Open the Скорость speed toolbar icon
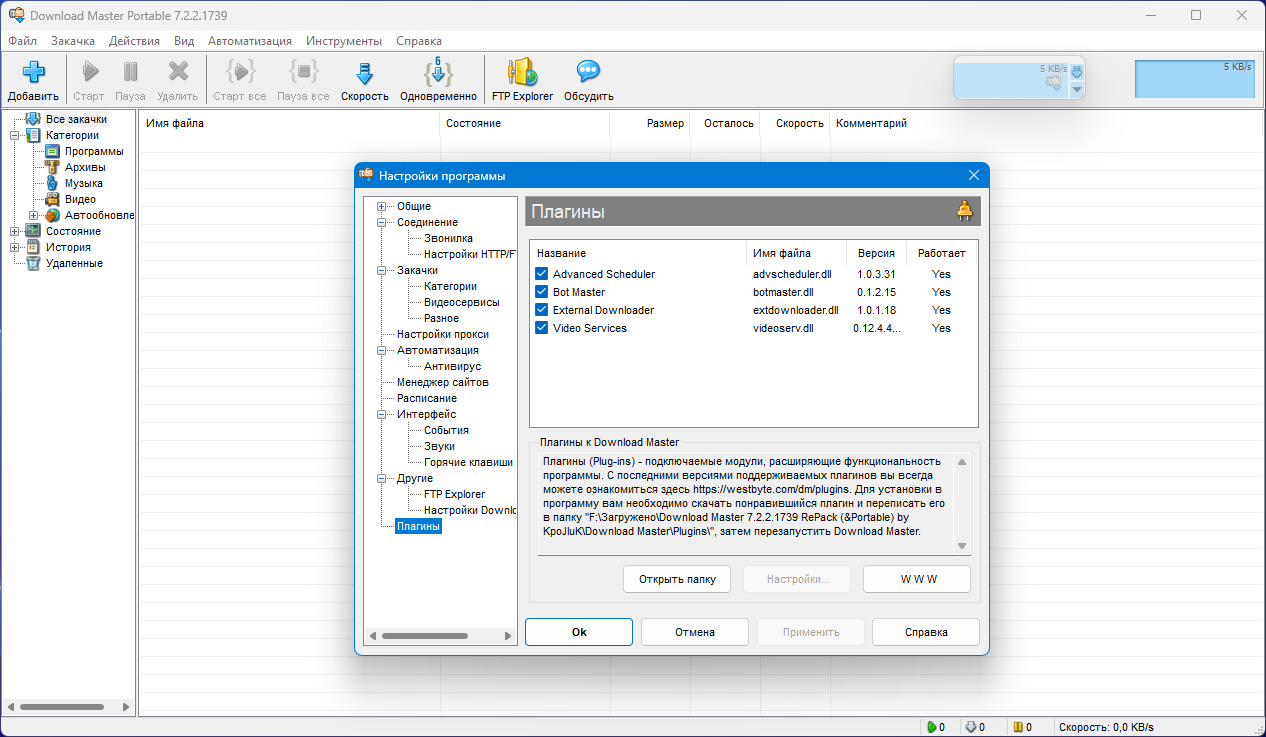The height and width of the screenshot is (737, 1266). coord(364,73)
